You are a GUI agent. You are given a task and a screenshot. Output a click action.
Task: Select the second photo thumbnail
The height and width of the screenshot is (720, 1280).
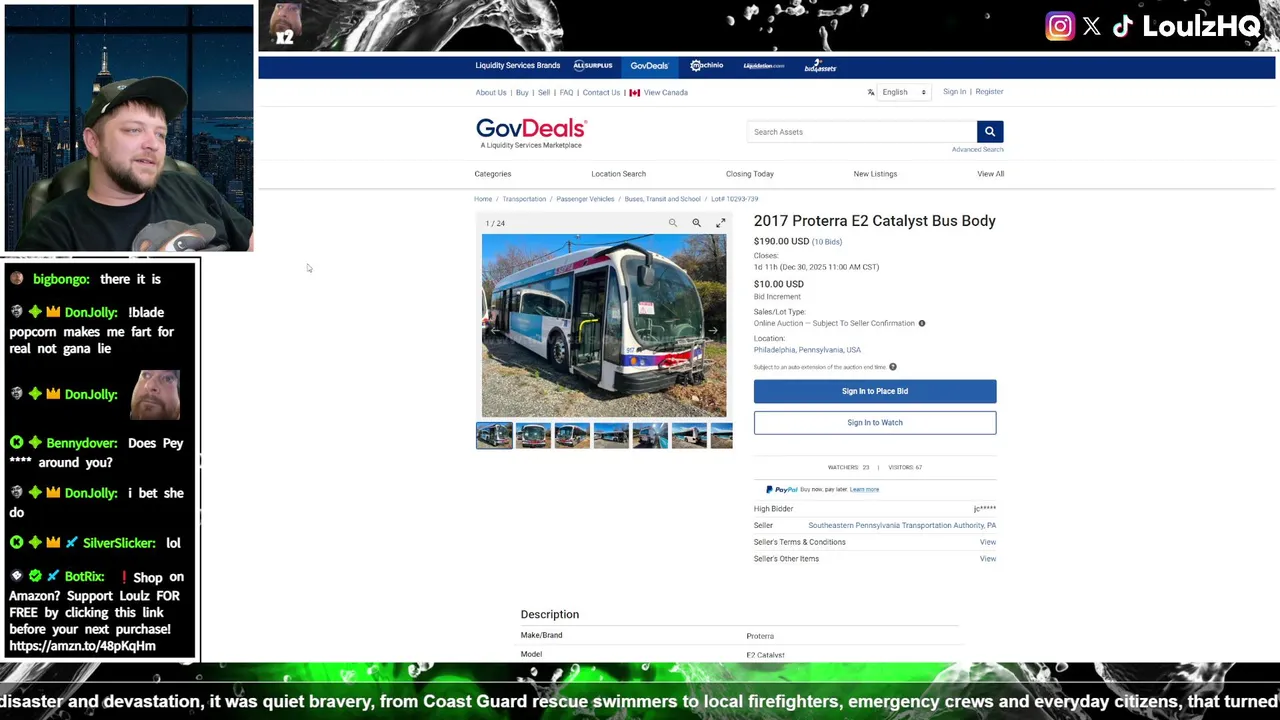point(533,435)
